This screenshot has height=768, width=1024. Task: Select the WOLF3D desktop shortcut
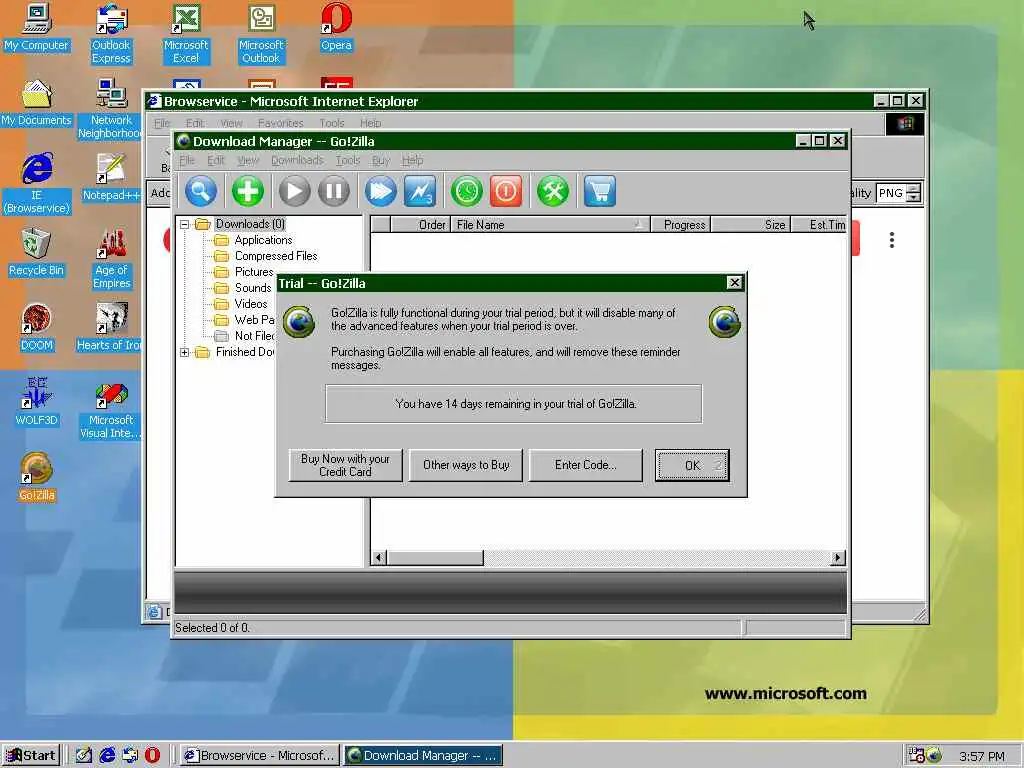[37, 403]
